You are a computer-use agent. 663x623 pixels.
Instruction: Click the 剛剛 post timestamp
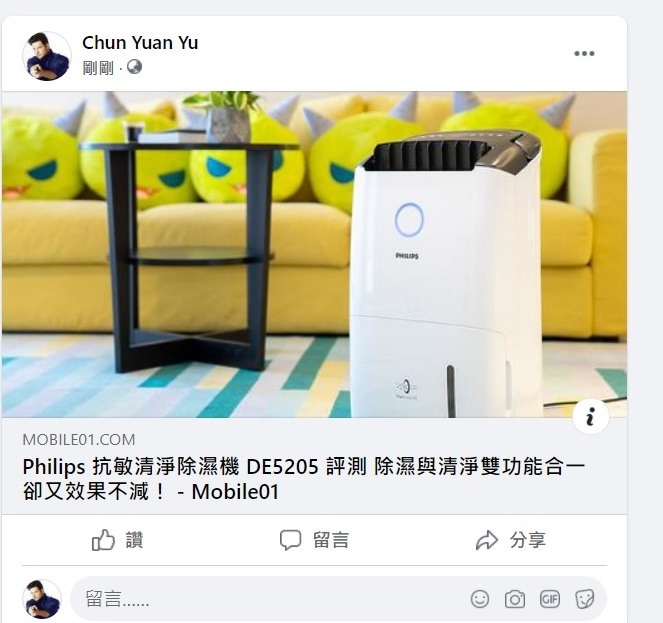(98, 68)
